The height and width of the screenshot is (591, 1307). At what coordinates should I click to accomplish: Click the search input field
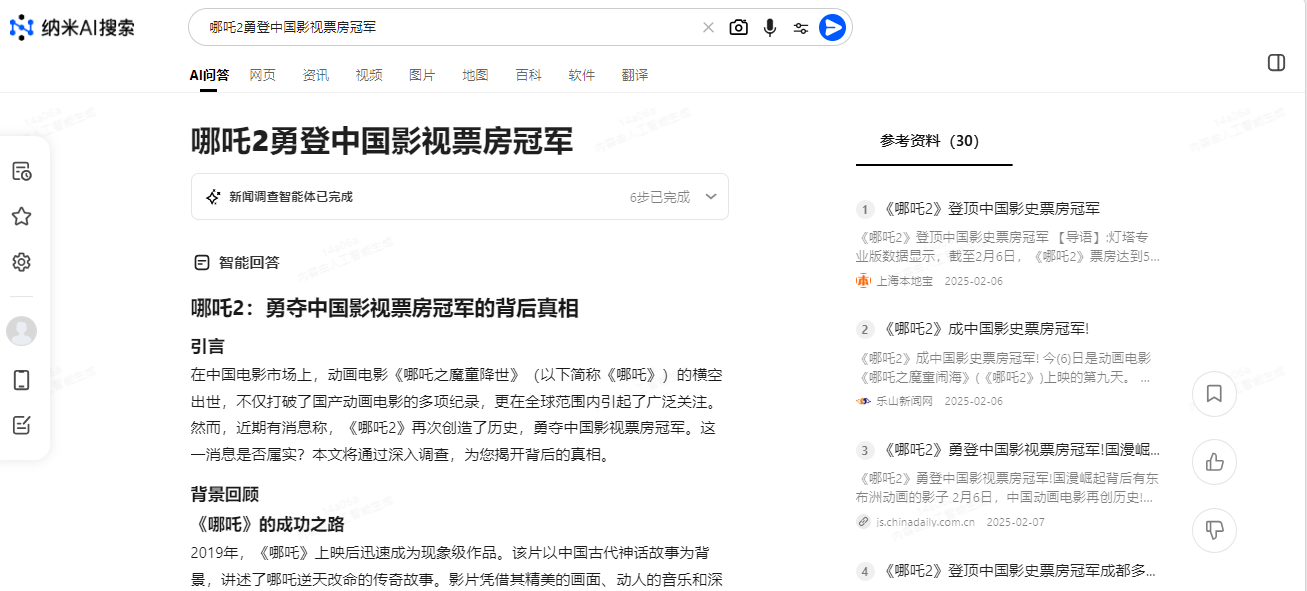click(x=450, y=28)
